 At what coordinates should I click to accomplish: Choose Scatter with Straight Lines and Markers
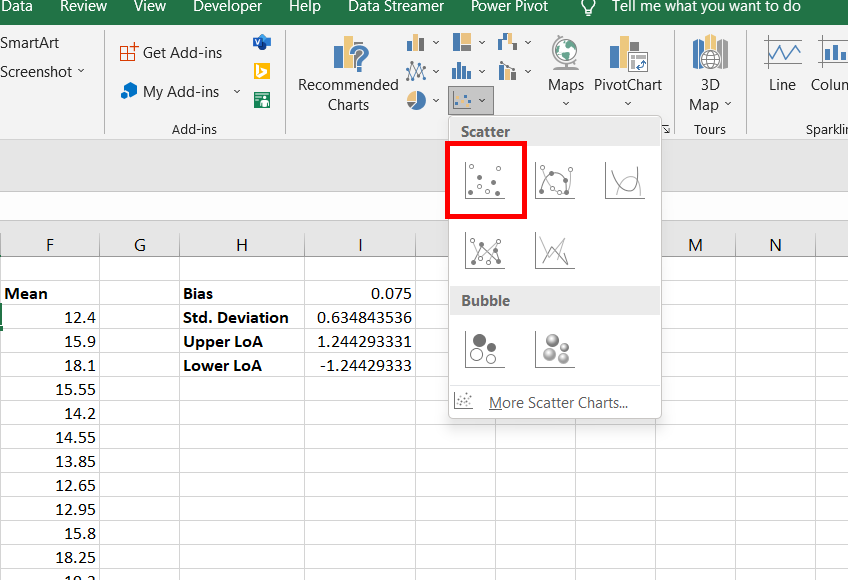485,251
